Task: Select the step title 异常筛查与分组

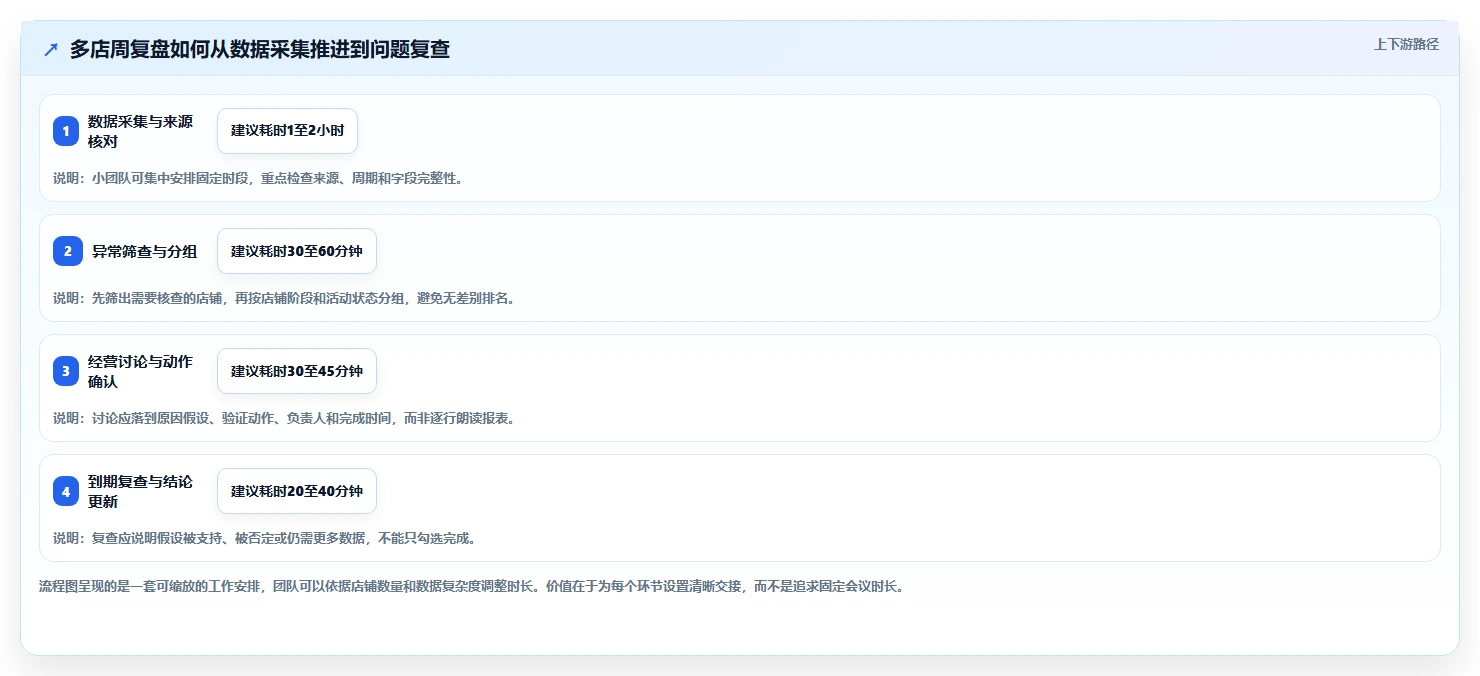Action: [x=145, y=251]
